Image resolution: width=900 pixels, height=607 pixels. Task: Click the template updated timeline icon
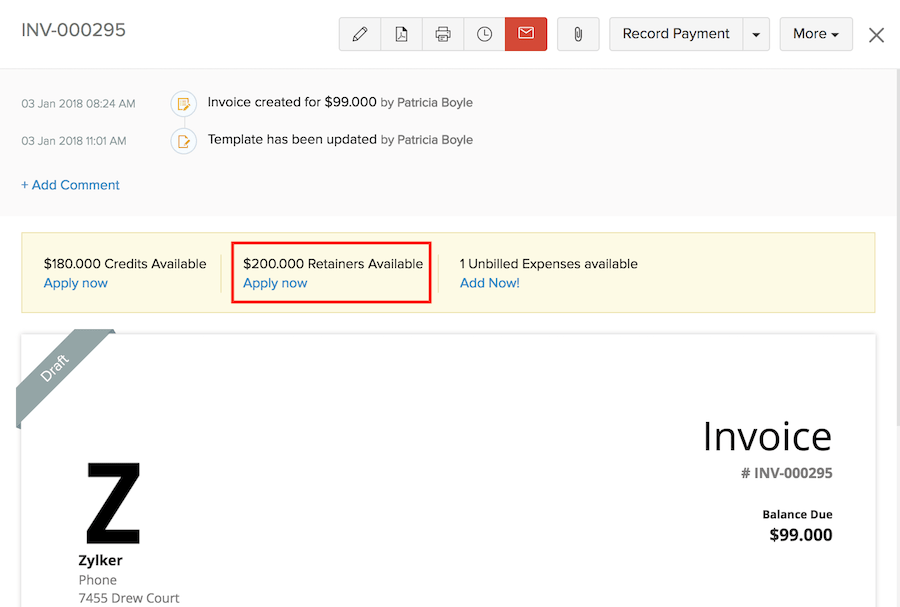[x=183, y=141]
